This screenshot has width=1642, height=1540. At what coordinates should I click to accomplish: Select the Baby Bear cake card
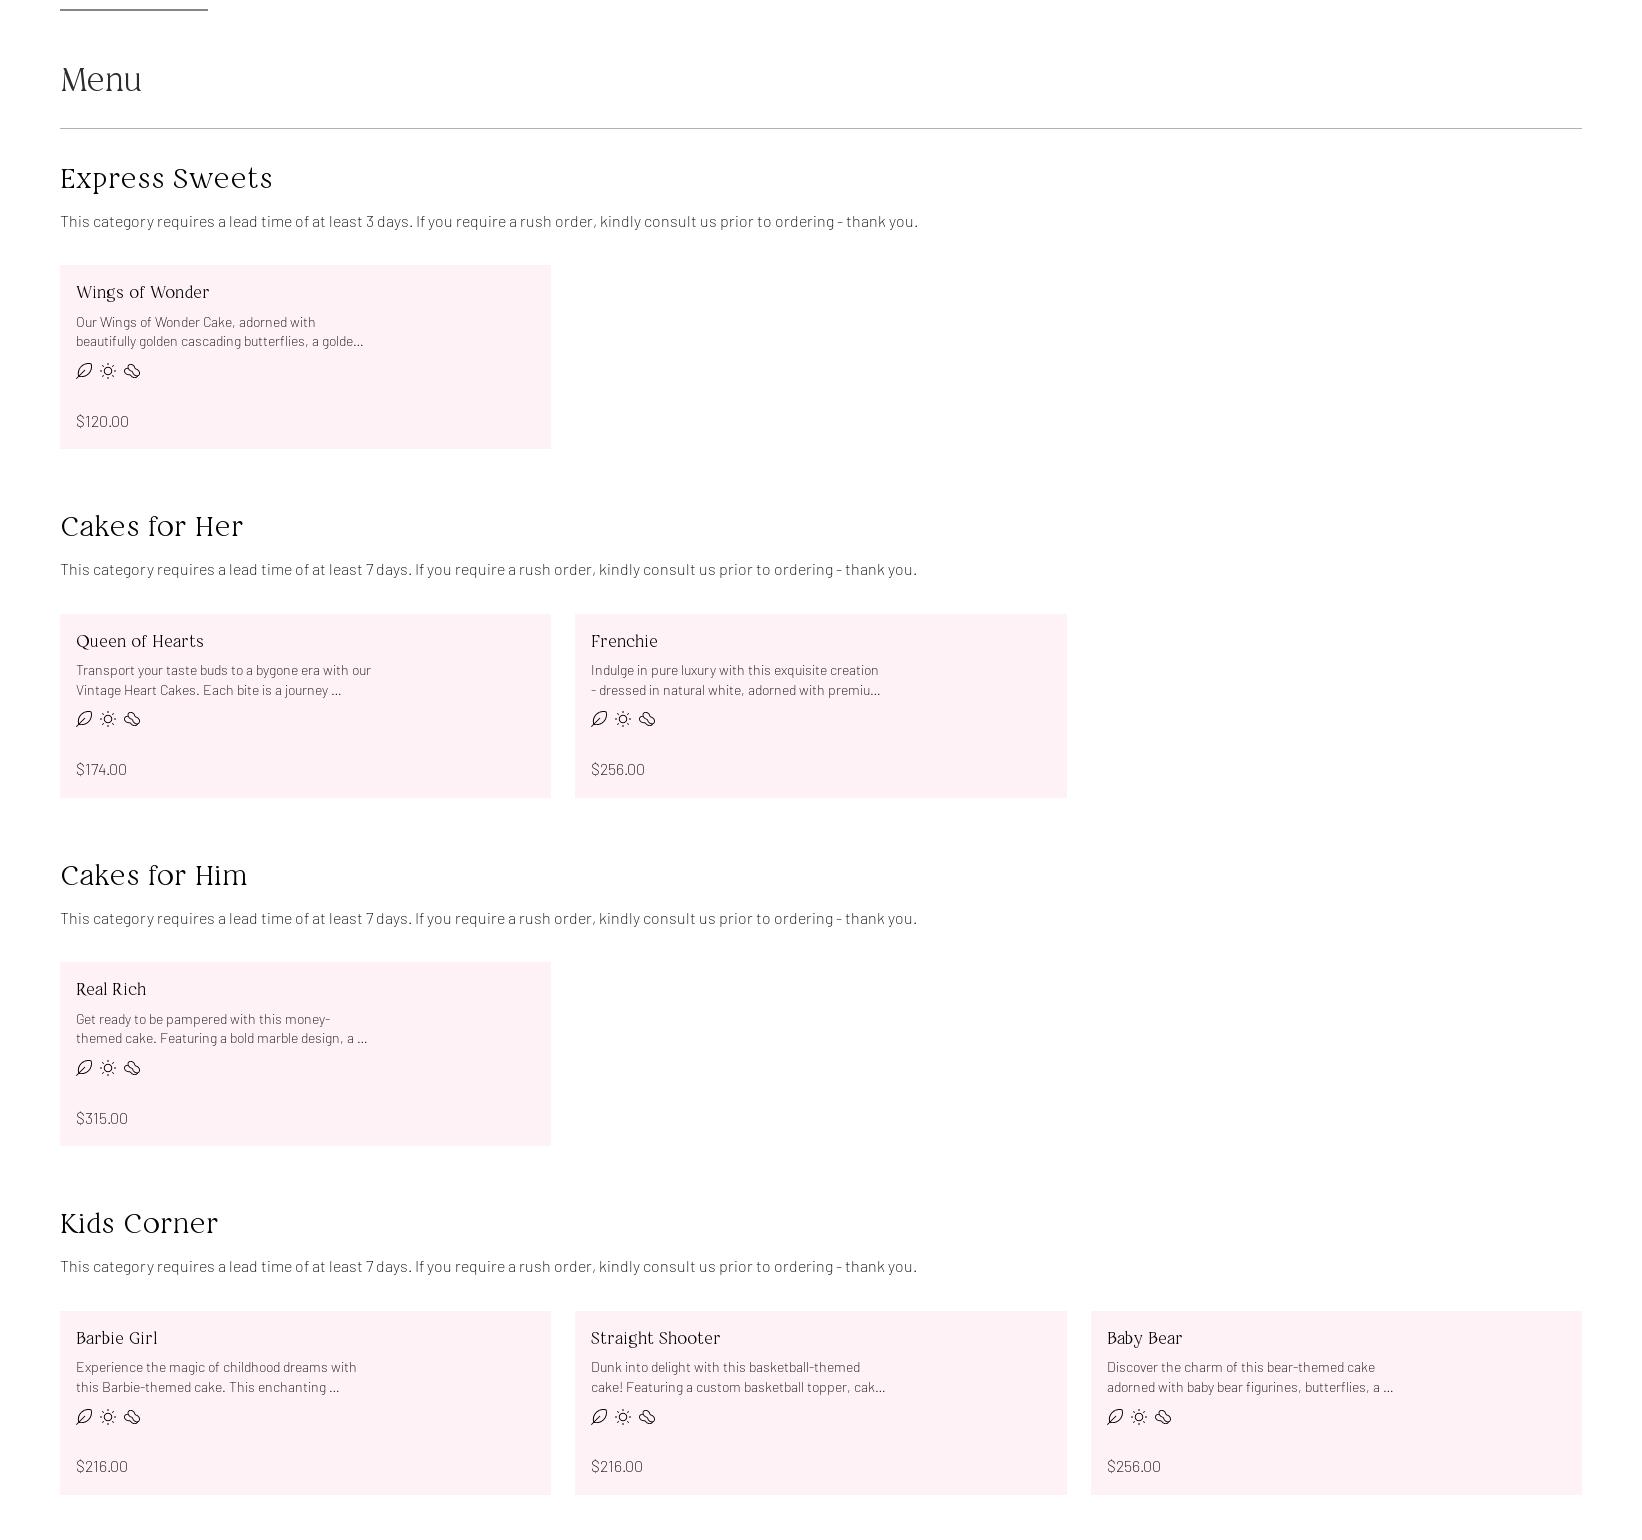tap(1337, 1401)
